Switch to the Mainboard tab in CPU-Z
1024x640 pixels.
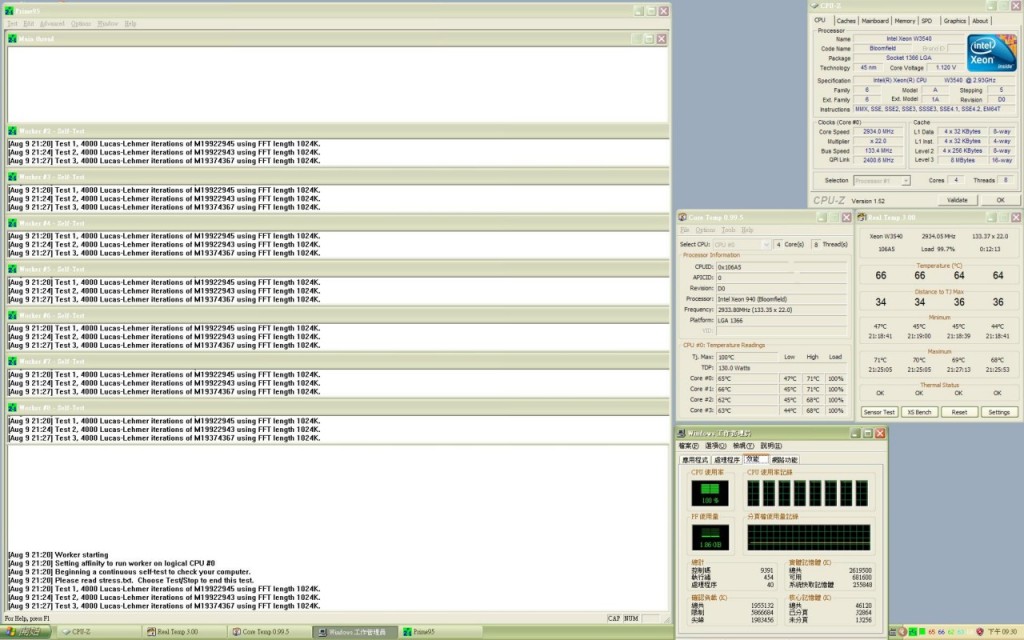pos(875,21)
